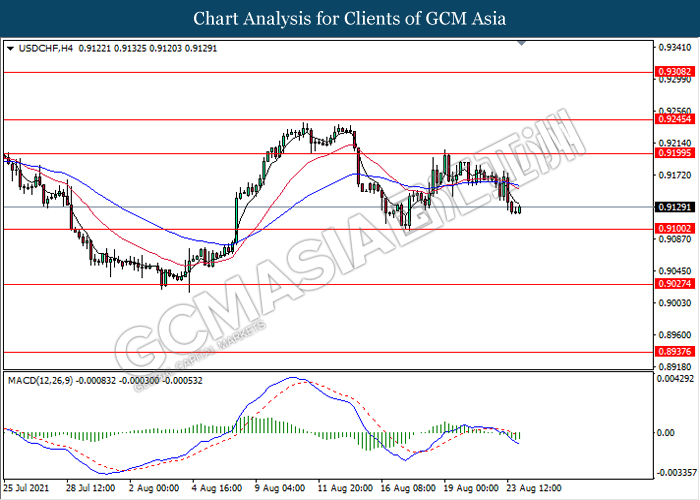Screen dimensions: 700x500
Task: Select the 0.92454 red price level label
Action: point(675,119)
